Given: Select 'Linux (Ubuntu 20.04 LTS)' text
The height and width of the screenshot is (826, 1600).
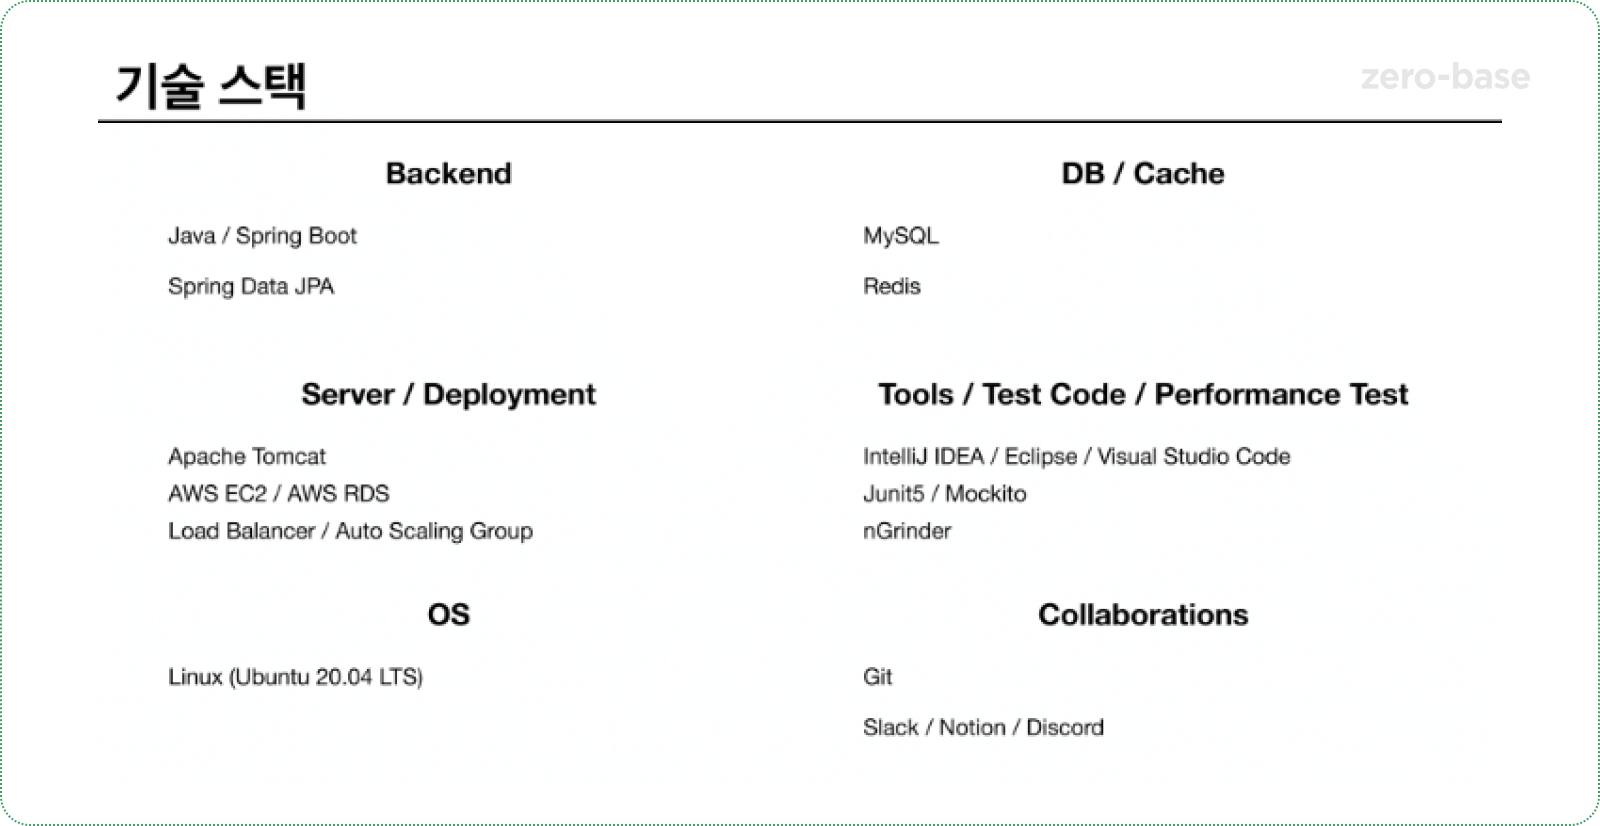Looking at the screenshot, I should [295, 677].
